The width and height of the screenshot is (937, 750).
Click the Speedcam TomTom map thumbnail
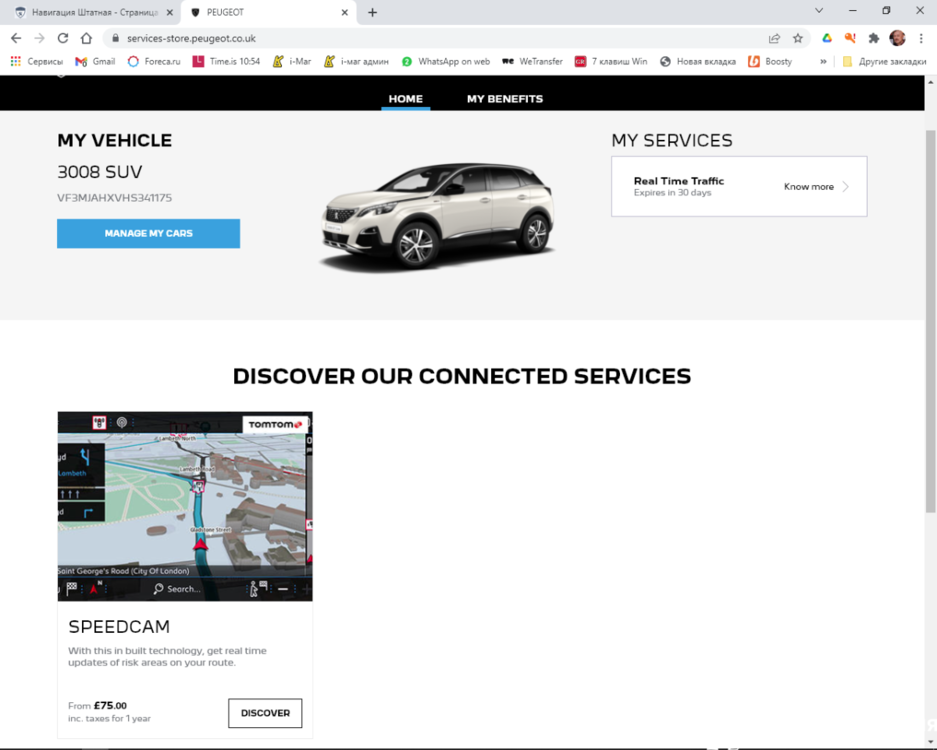(185, 506)
